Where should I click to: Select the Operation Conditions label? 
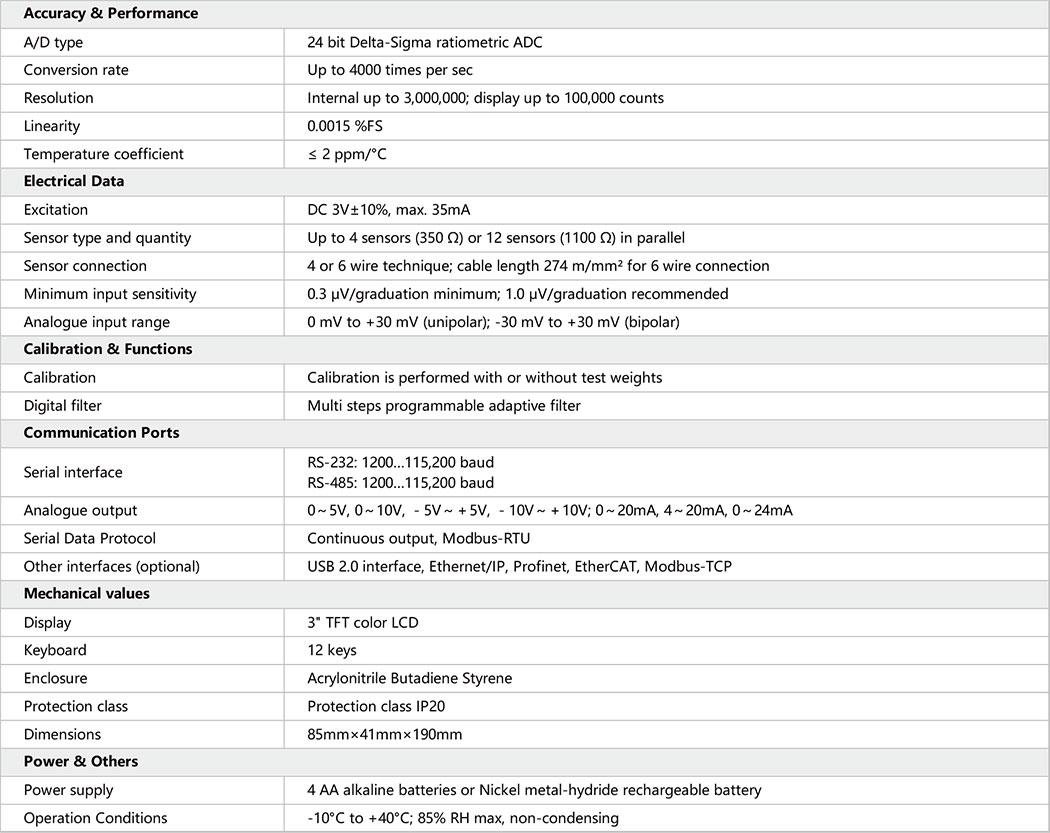click(95, 818)
